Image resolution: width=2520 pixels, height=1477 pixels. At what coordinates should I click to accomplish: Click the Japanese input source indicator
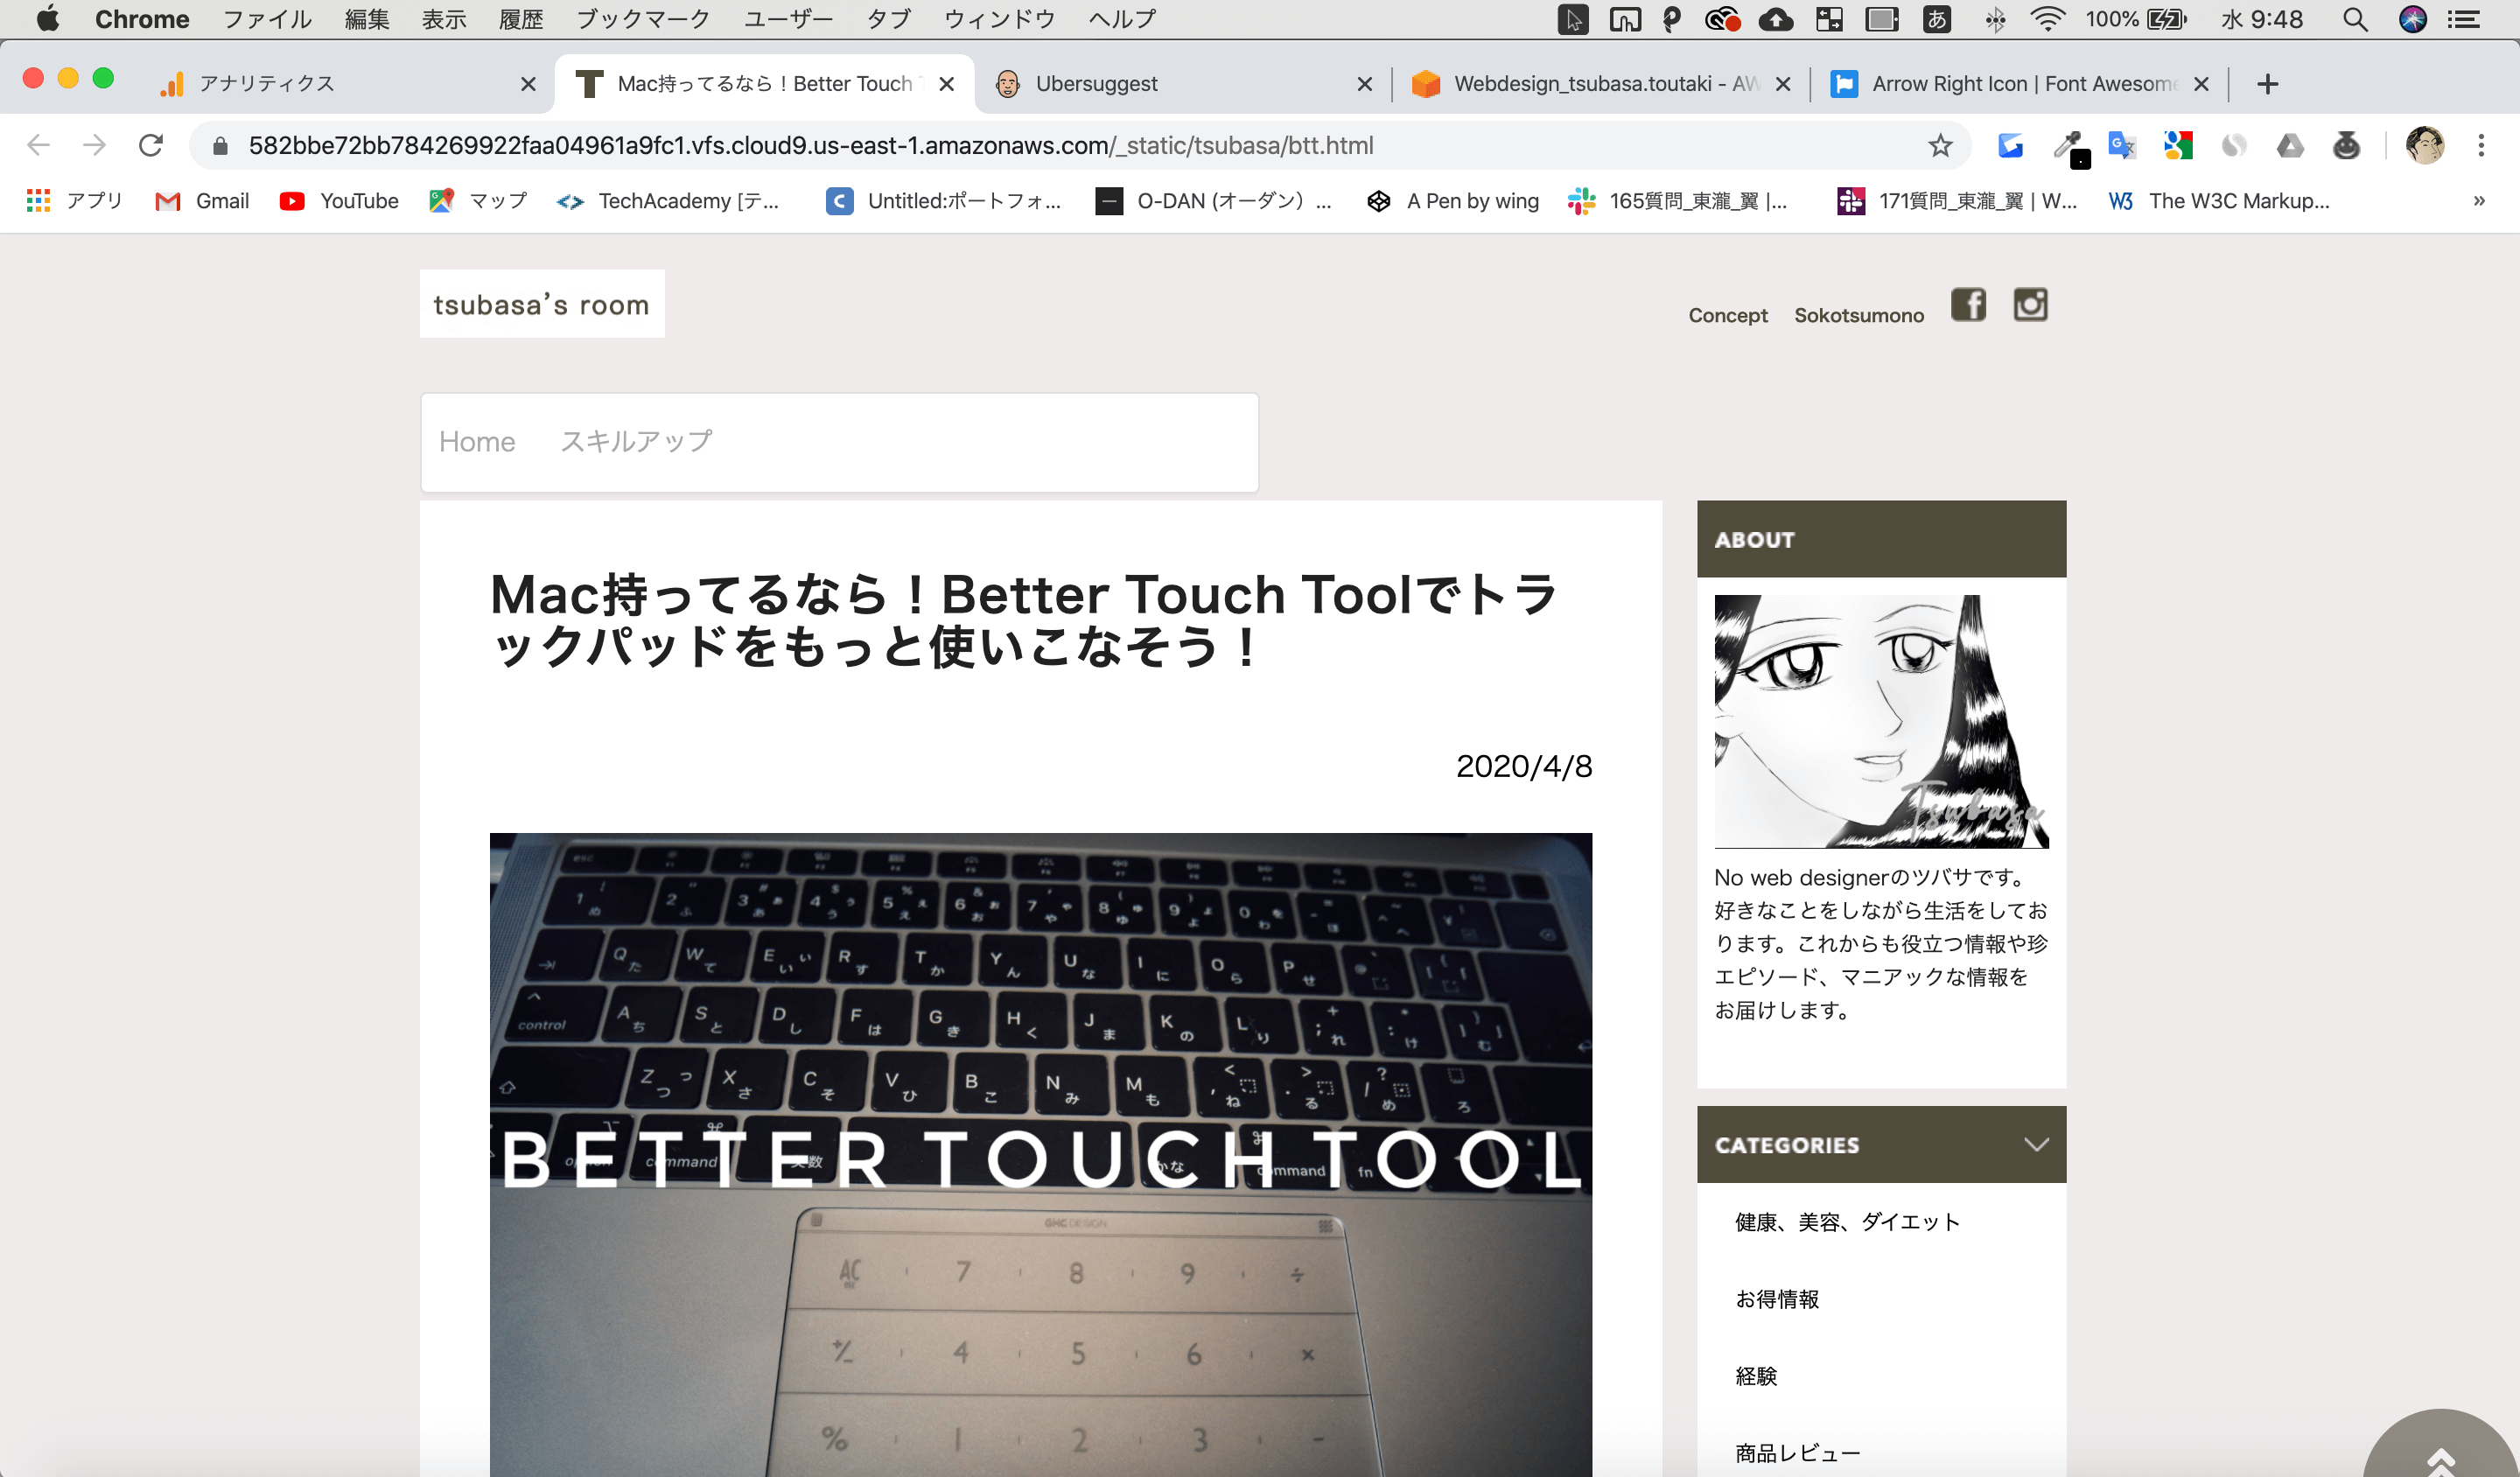[x=1936, y=19]
